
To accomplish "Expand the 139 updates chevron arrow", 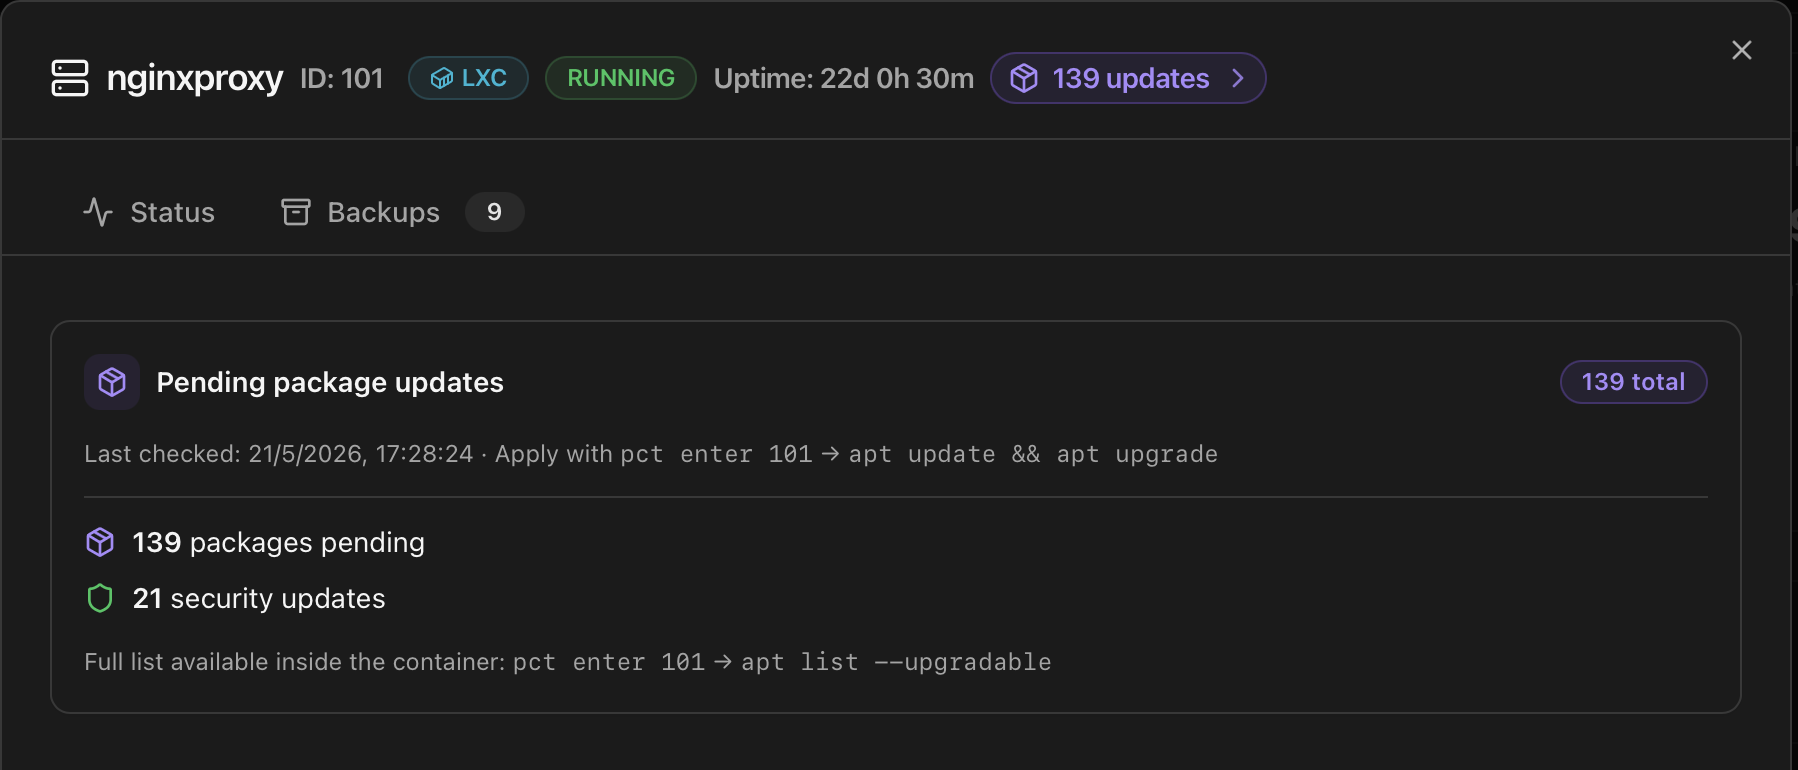I will coord(1238,78).
